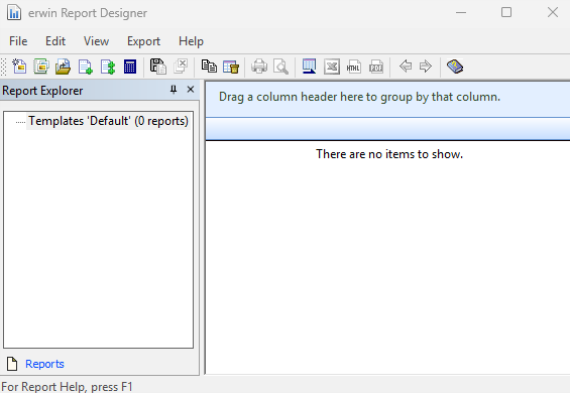Click the 'Report Explorer' panel title
Viewport: 570px width, 393px height.
pos(43,91)
